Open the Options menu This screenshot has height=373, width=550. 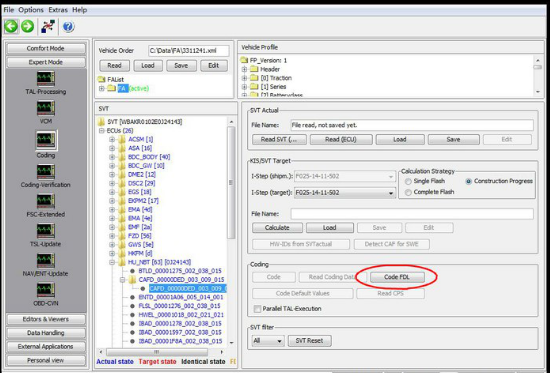31,10
